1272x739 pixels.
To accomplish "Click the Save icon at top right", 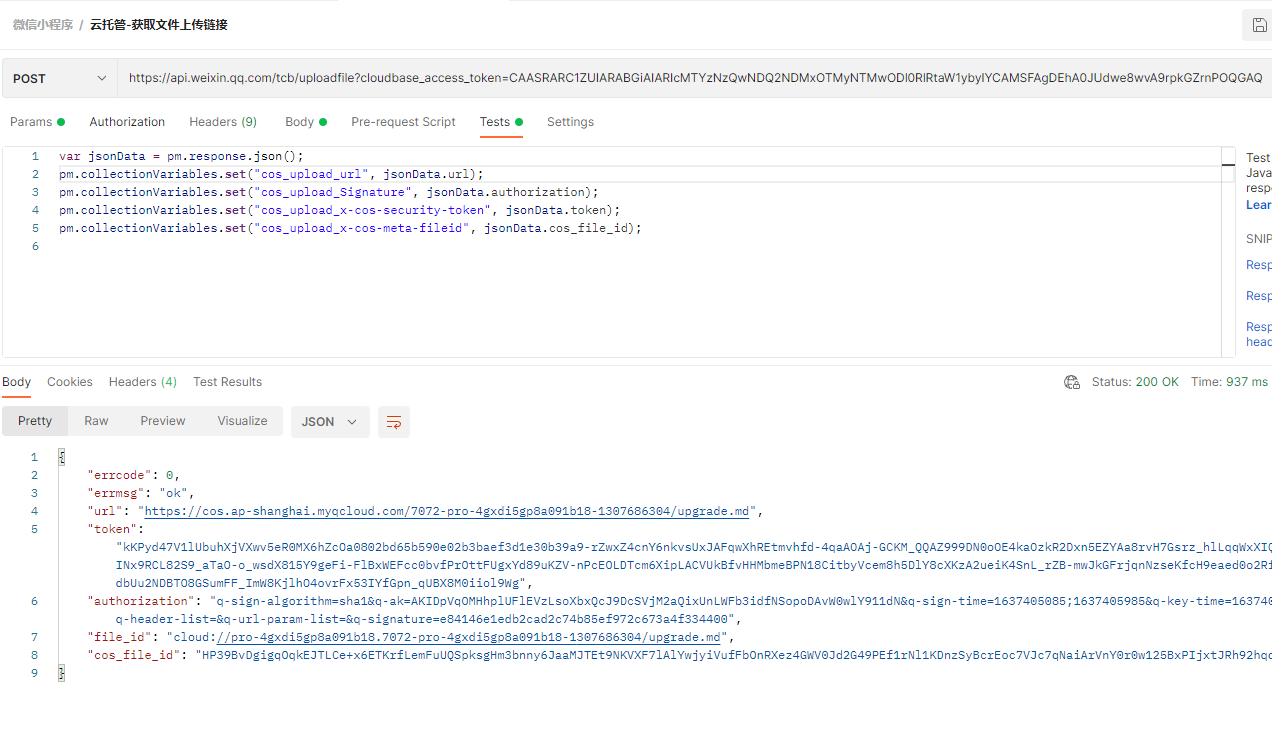I will (1258, 25).
